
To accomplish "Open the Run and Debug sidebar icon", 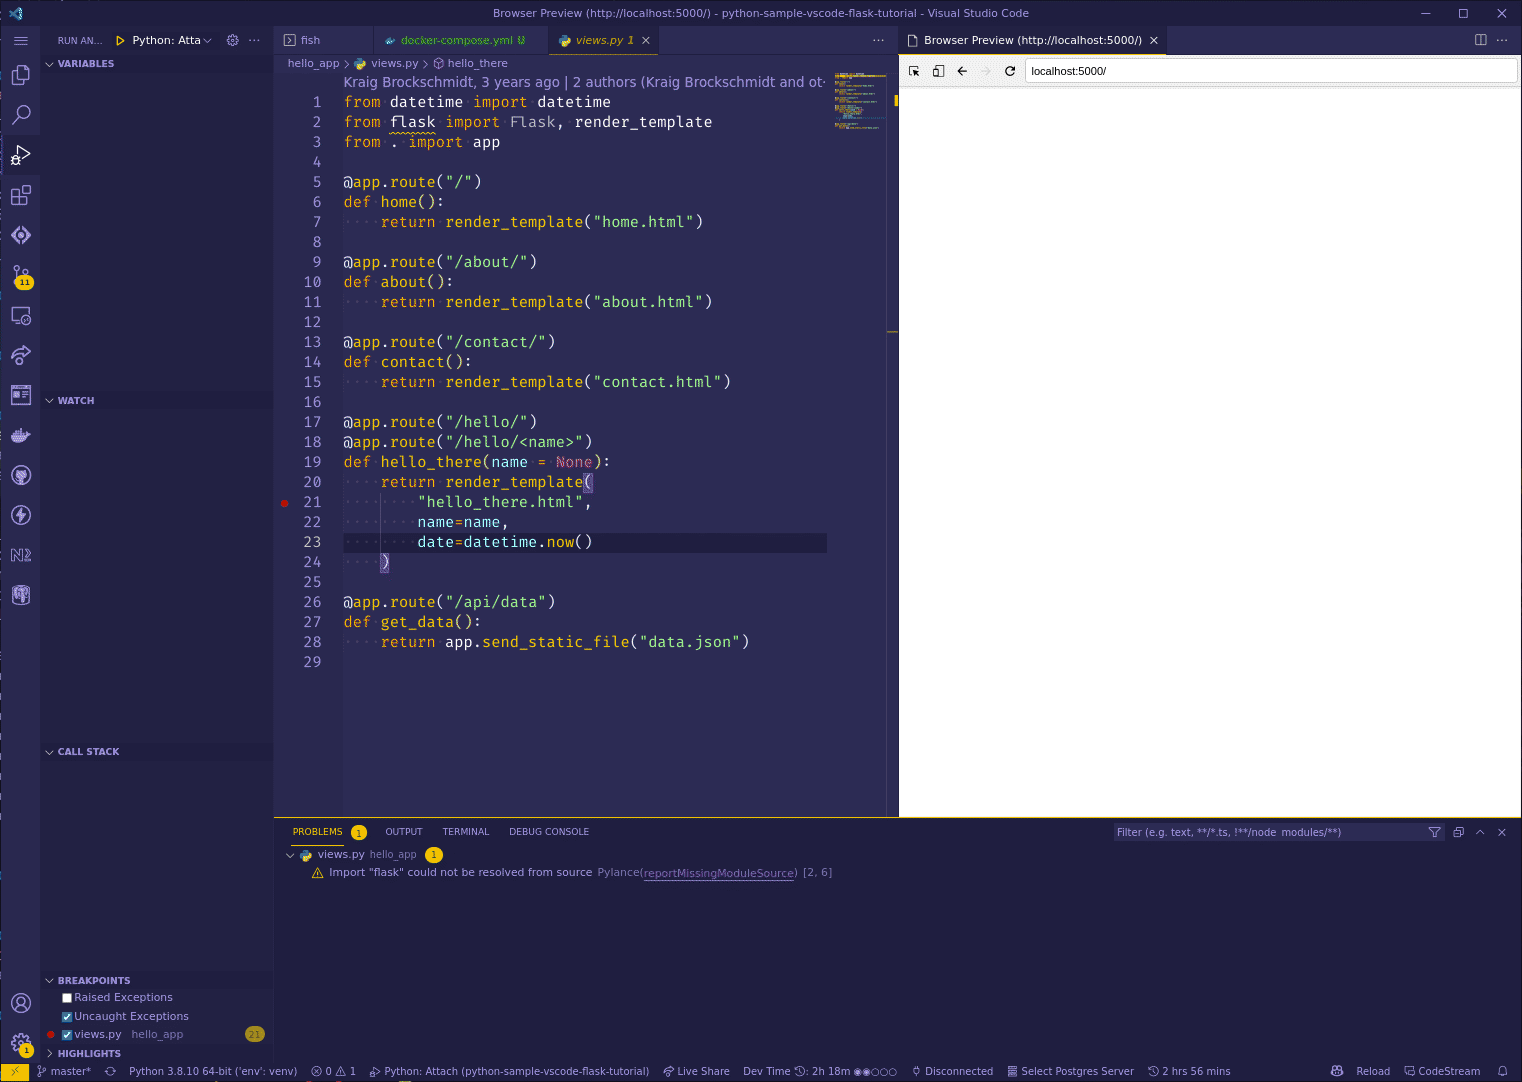I will coord(21,155).
